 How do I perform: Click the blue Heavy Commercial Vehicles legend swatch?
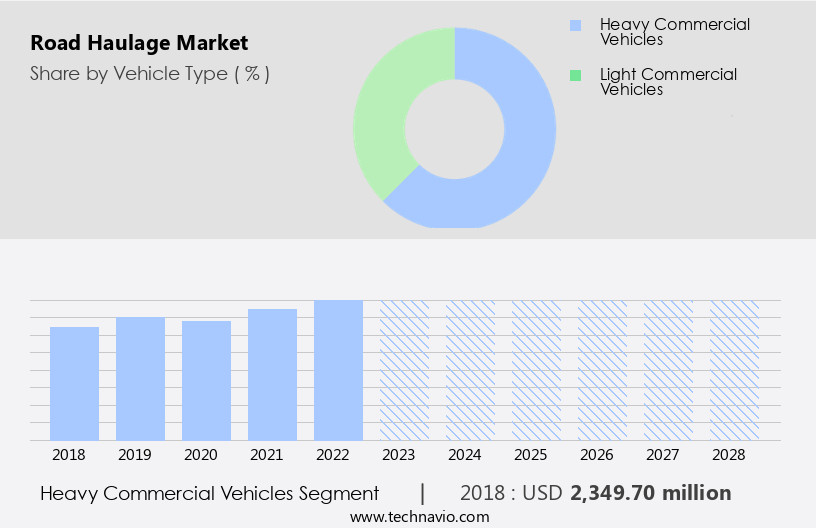pyautogui.click(x=574, y=25)
